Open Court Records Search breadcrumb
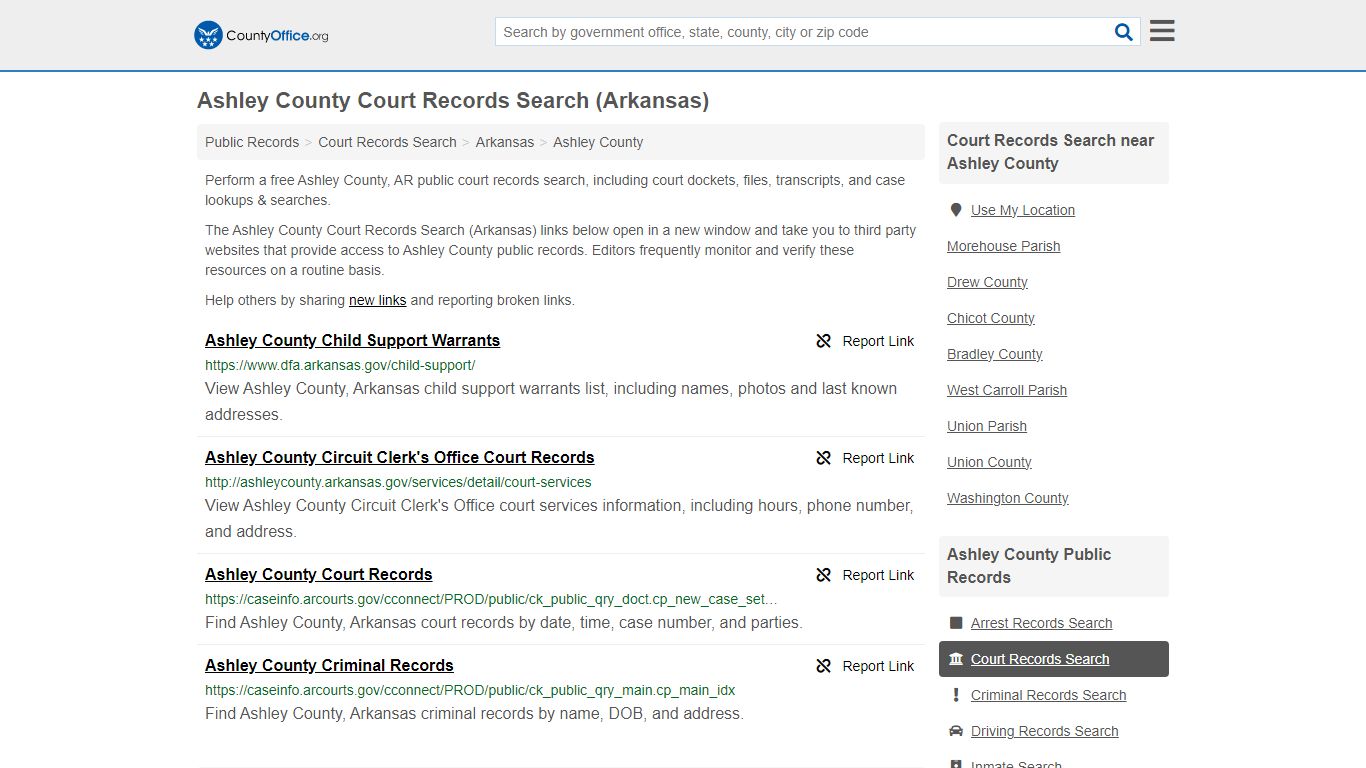The image size is (1366, 768). tap(387, 142)
